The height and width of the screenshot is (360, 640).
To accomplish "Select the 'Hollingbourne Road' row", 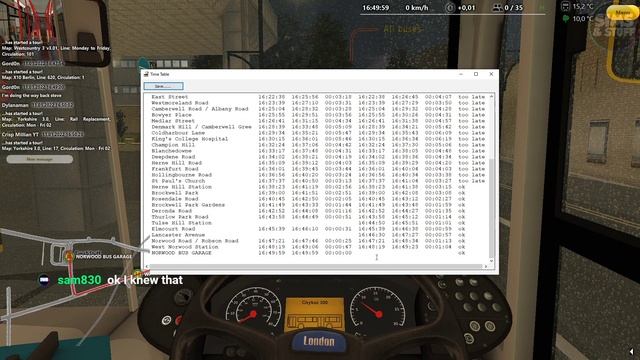I will coord(318,175).
